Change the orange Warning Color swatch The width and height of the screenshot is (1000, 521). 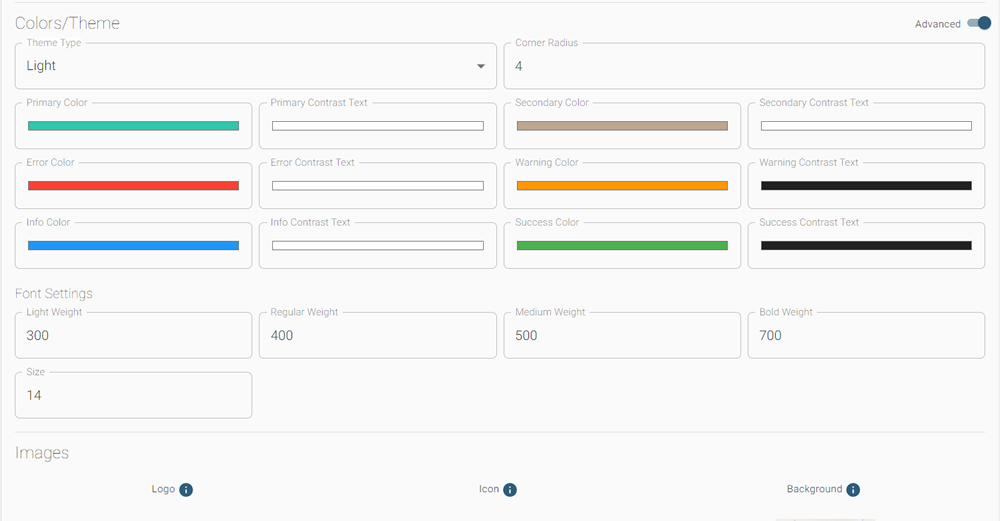[x=622, y=186]
